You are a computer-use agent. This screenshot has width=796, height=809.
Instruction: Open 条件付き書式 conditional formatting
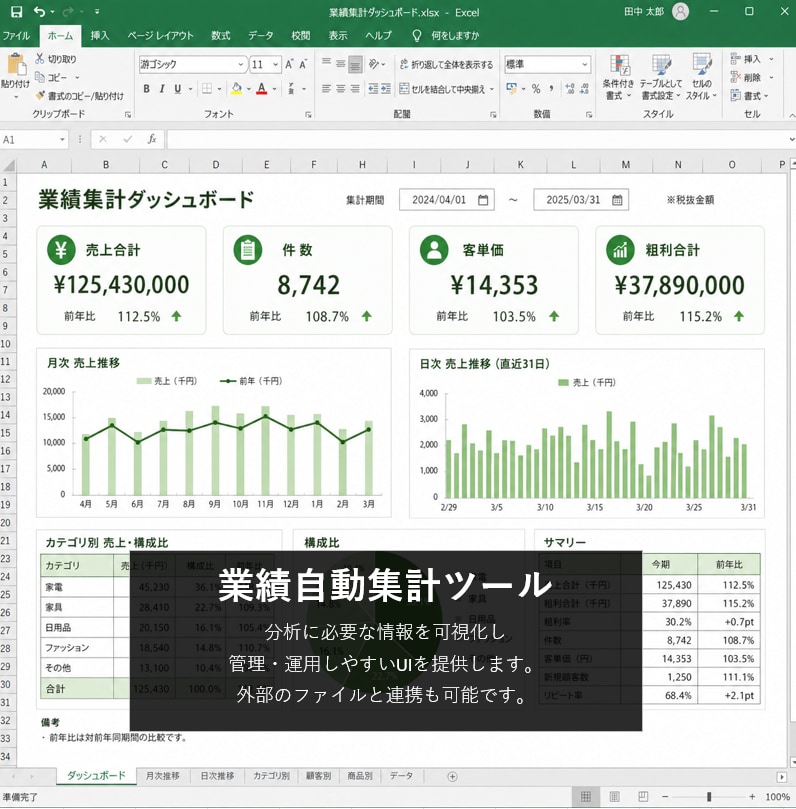coord(618,77)
